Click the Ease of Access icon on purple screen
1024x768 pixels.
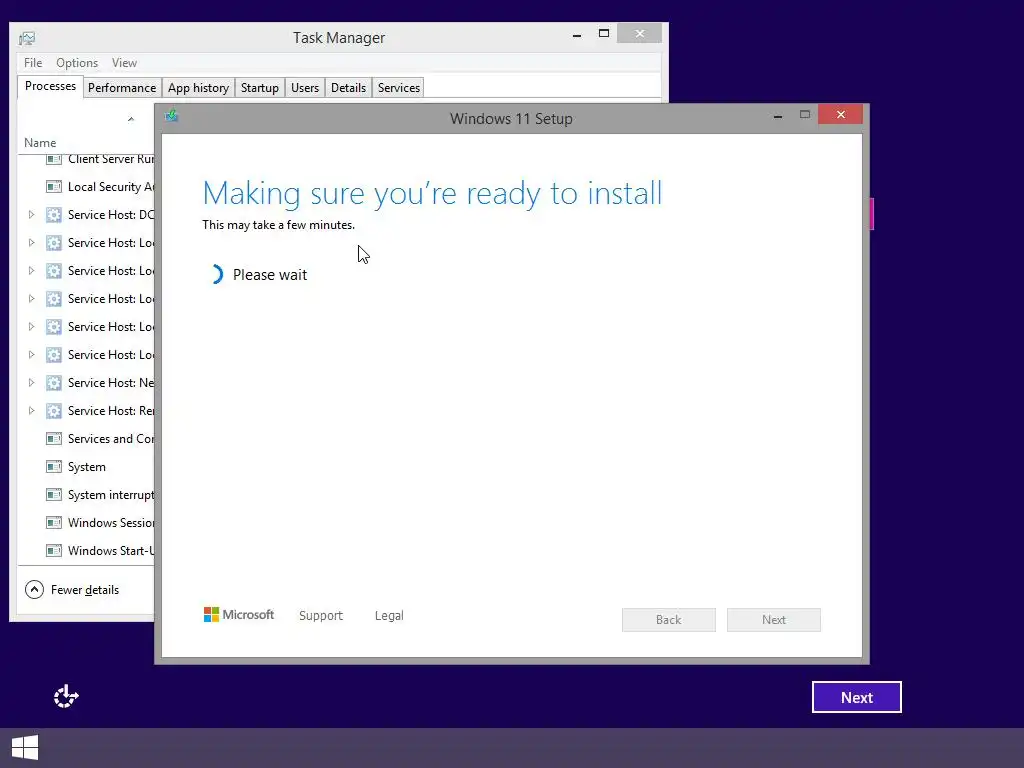(66, 697)
